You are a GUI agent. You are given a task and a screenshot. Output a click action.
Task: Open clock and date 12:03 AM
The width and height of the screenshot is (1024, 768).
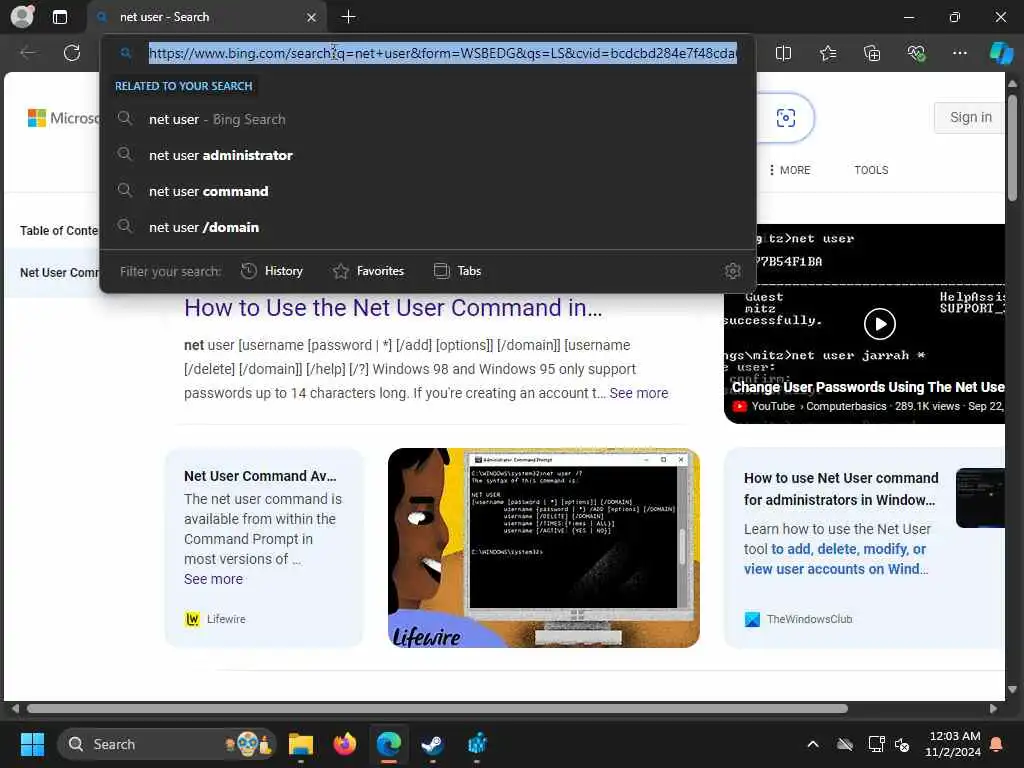tap(953, 744)
